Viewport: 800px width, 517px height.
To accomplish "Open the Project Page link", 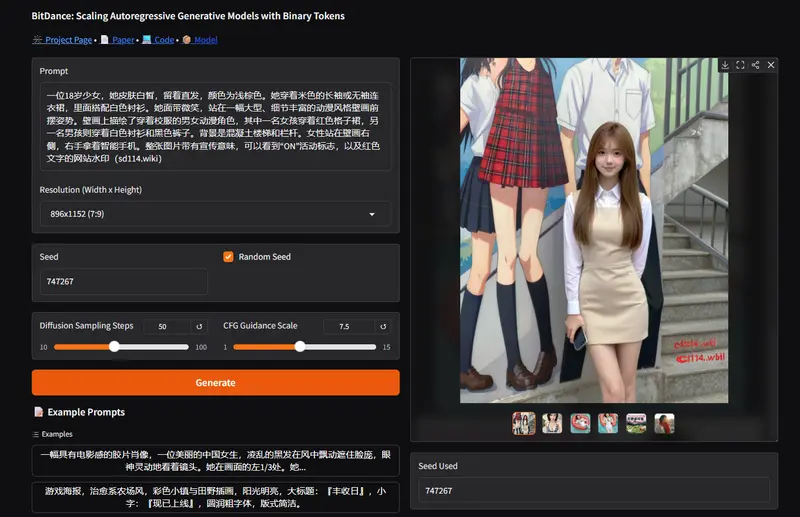I will point(63,40).
